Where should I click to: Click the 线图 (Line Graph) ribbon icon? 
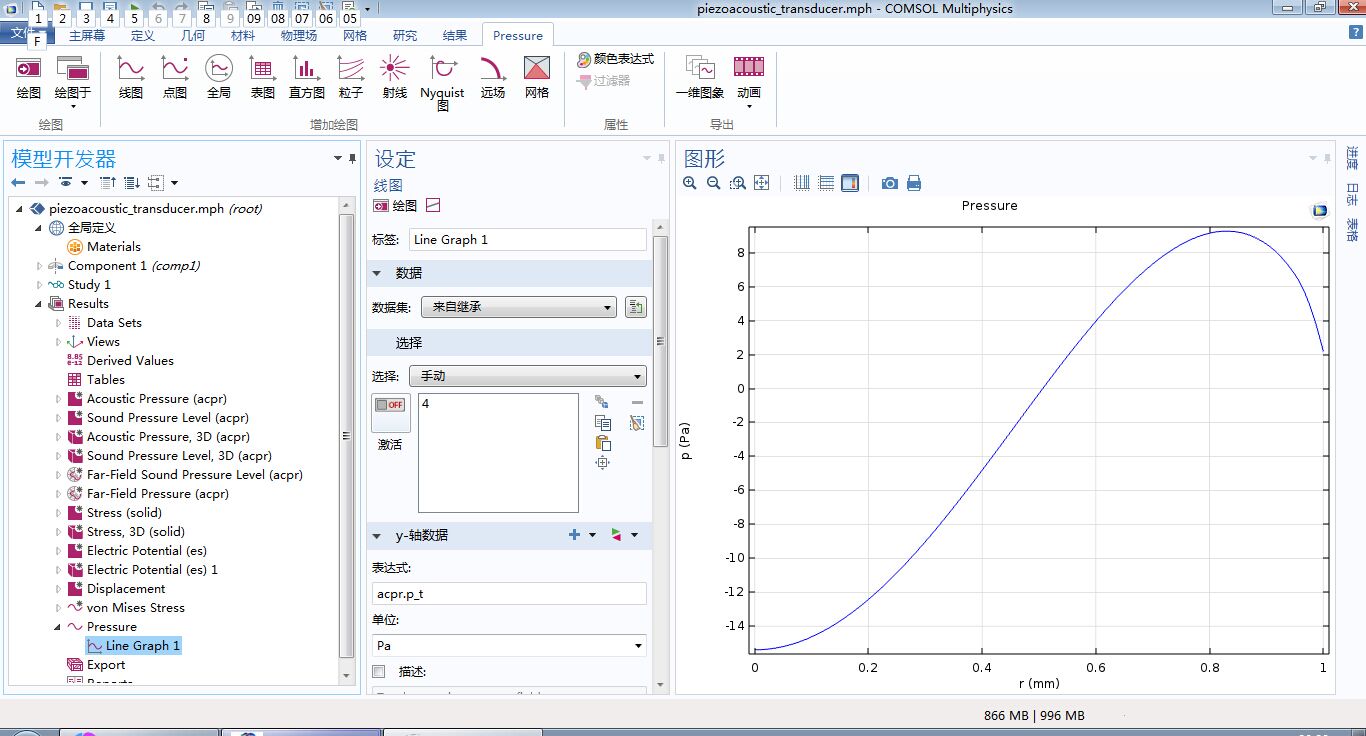point(131,77)
